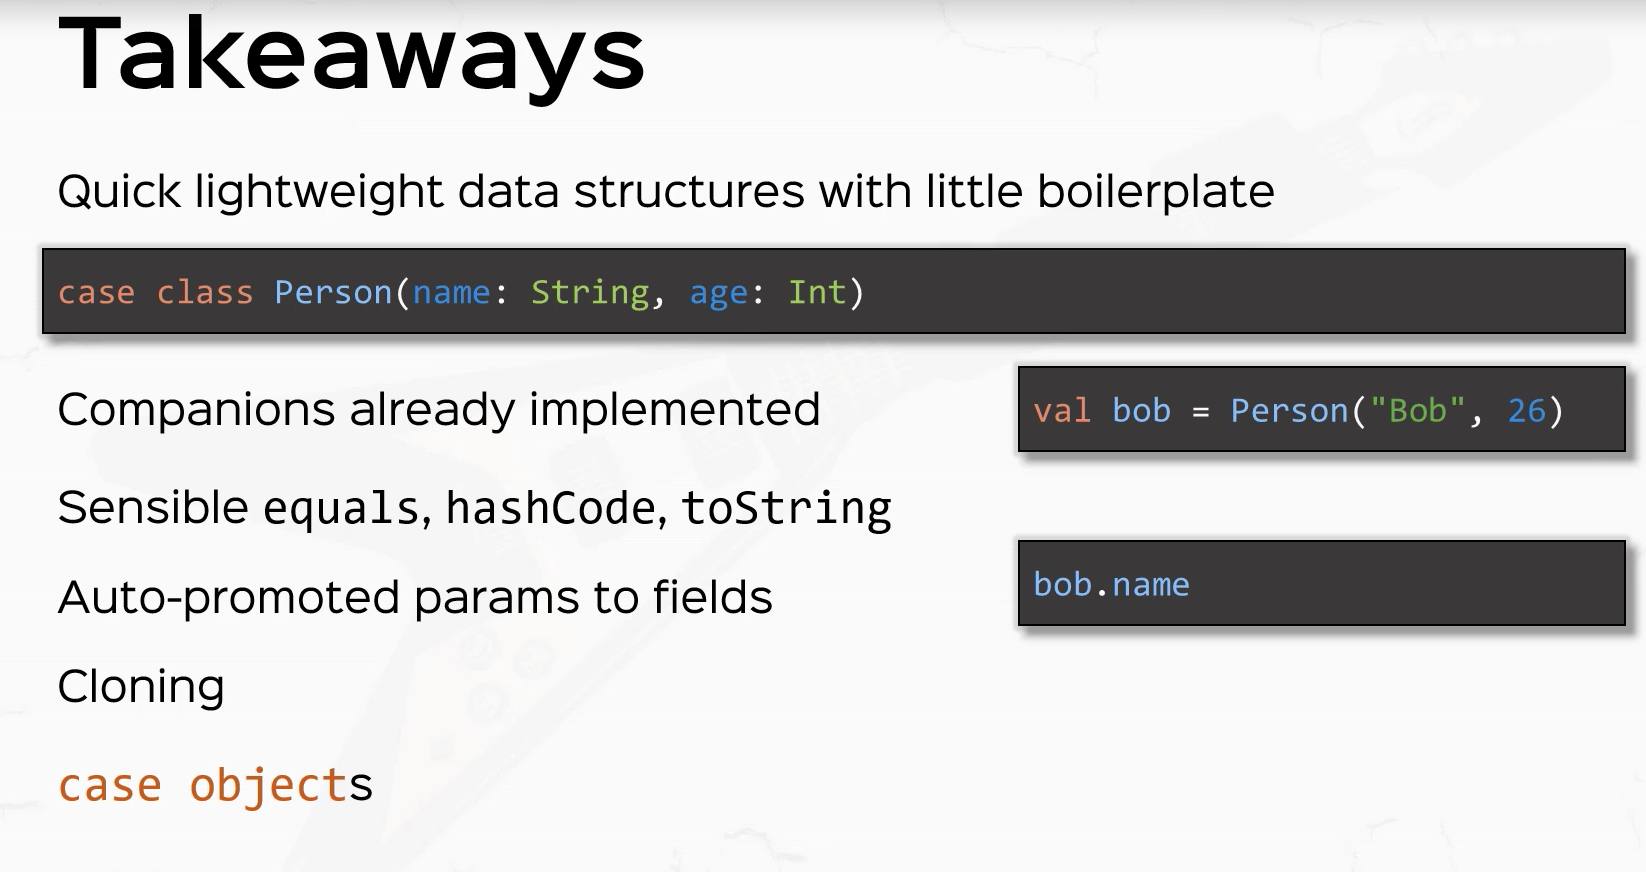Click the 'case' keyword in the code box
This screenshot has height=872, width=1646.
(x=96, y=292)
